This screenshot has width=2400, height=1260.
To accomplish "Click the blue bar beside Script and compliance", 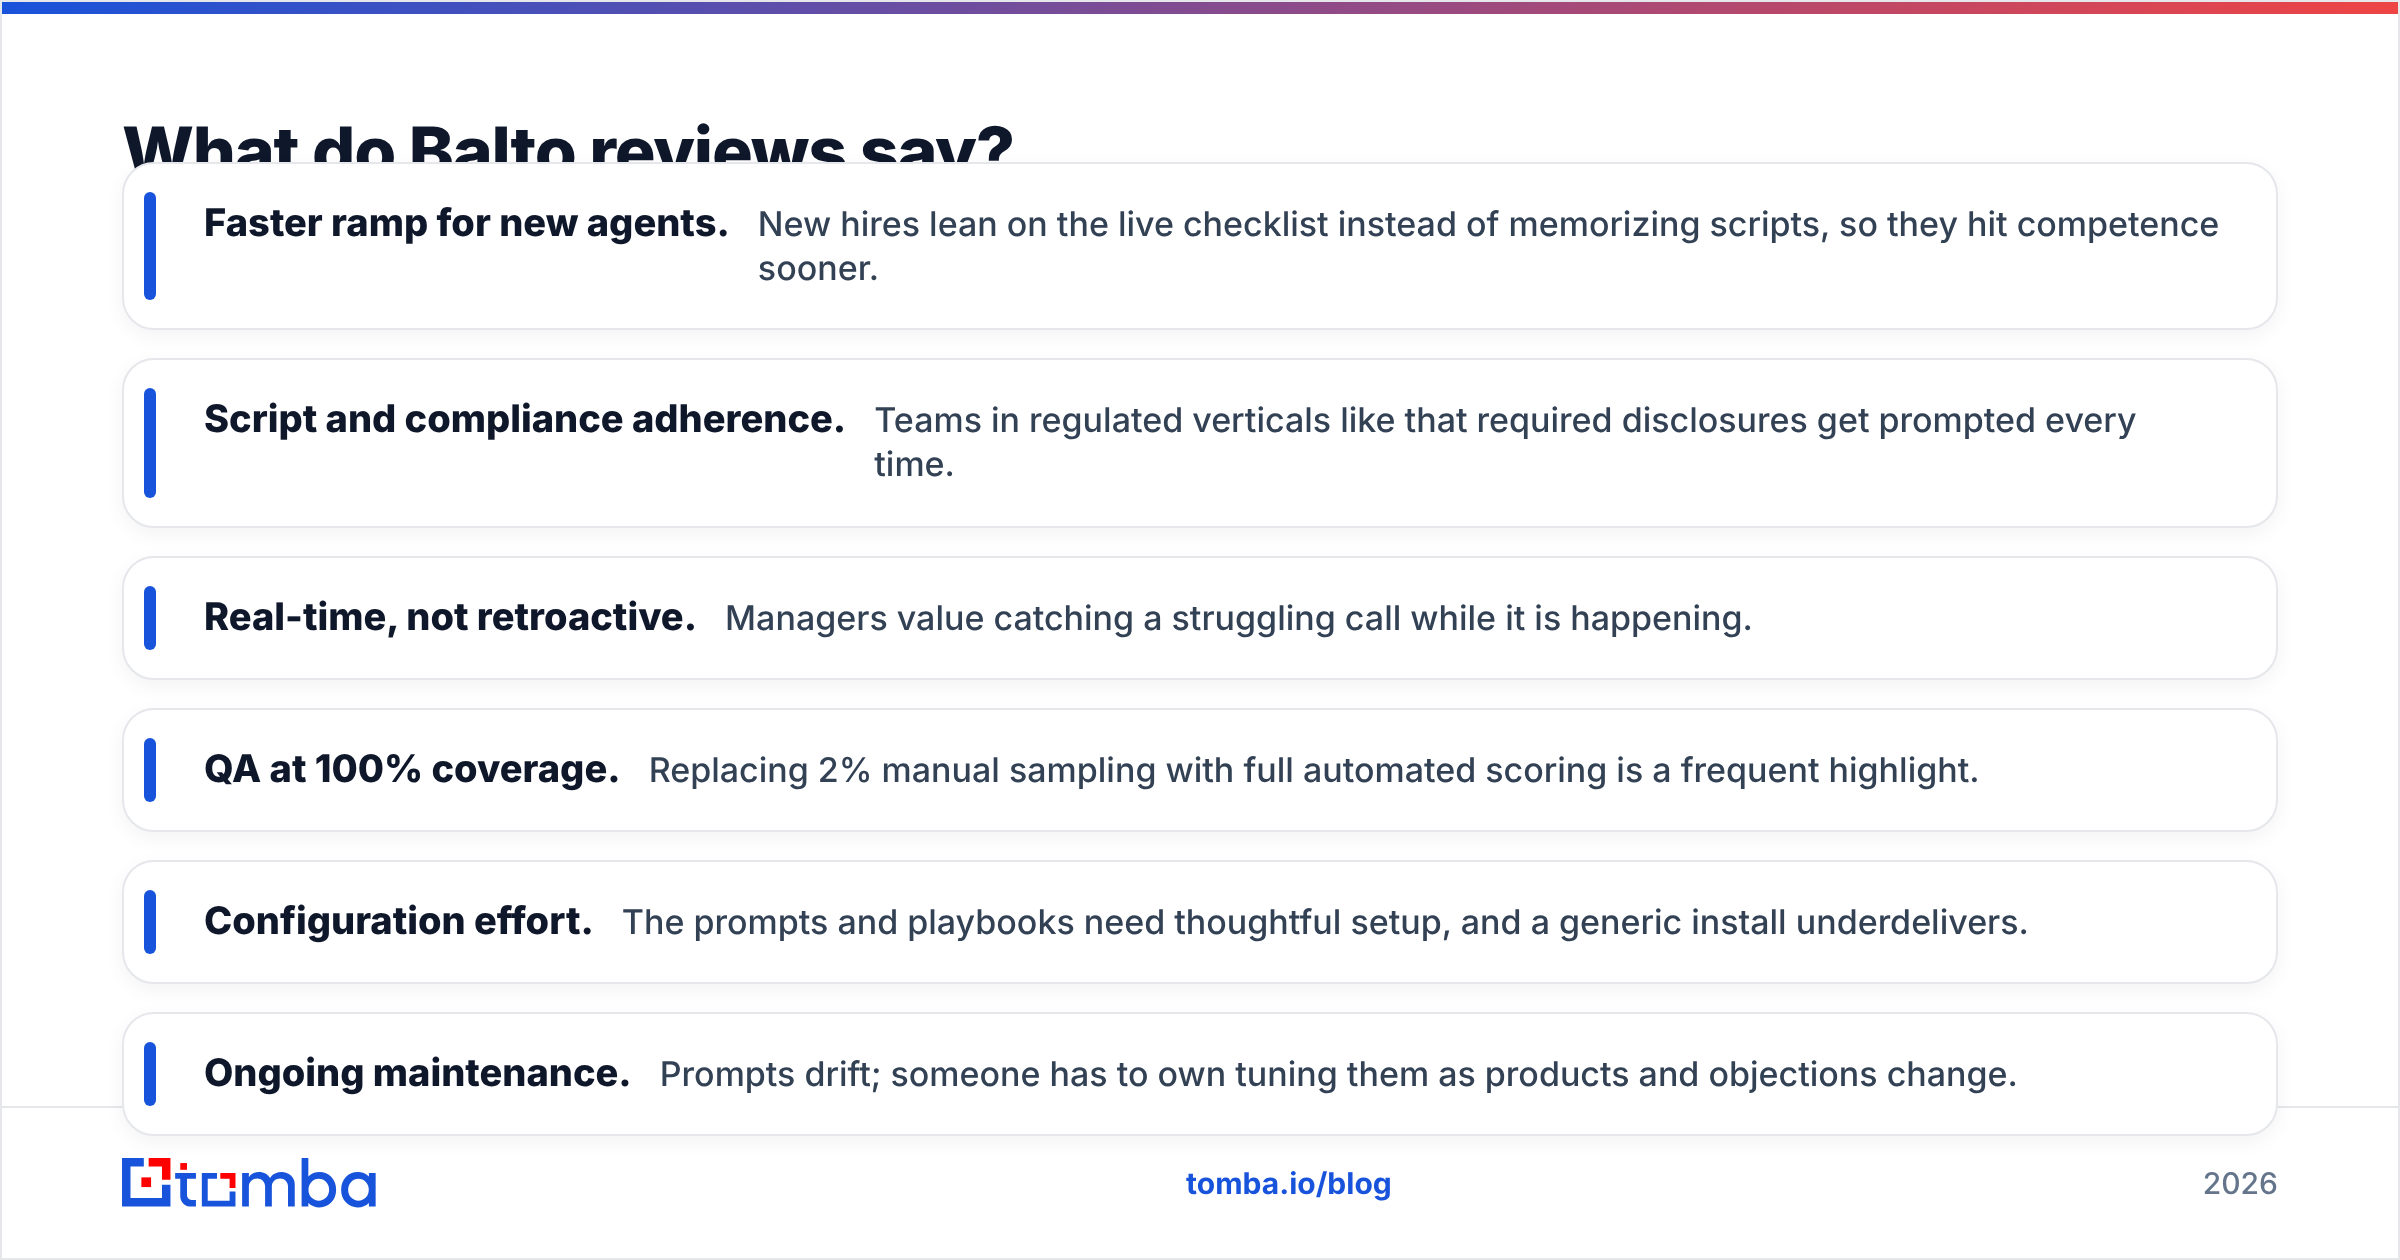I will click(150, 443).
